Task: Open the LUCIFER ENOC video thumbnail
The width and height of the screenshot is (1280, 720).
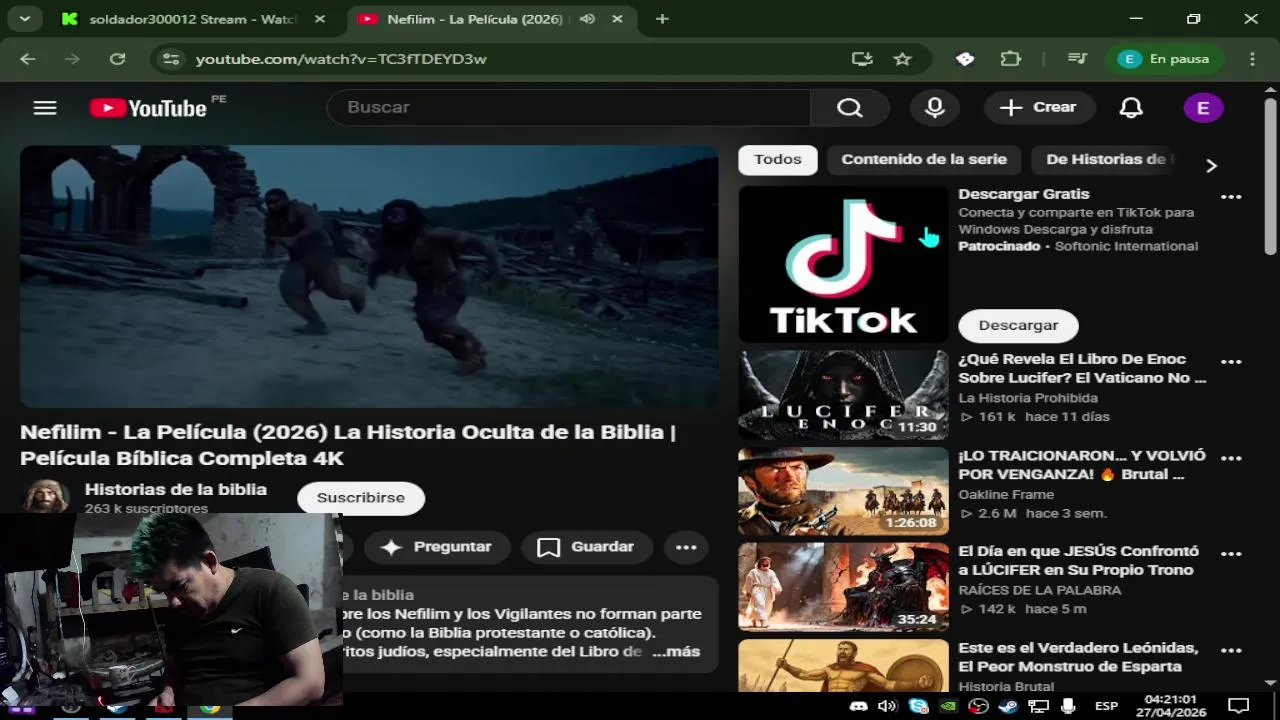Action: [843, 395]
